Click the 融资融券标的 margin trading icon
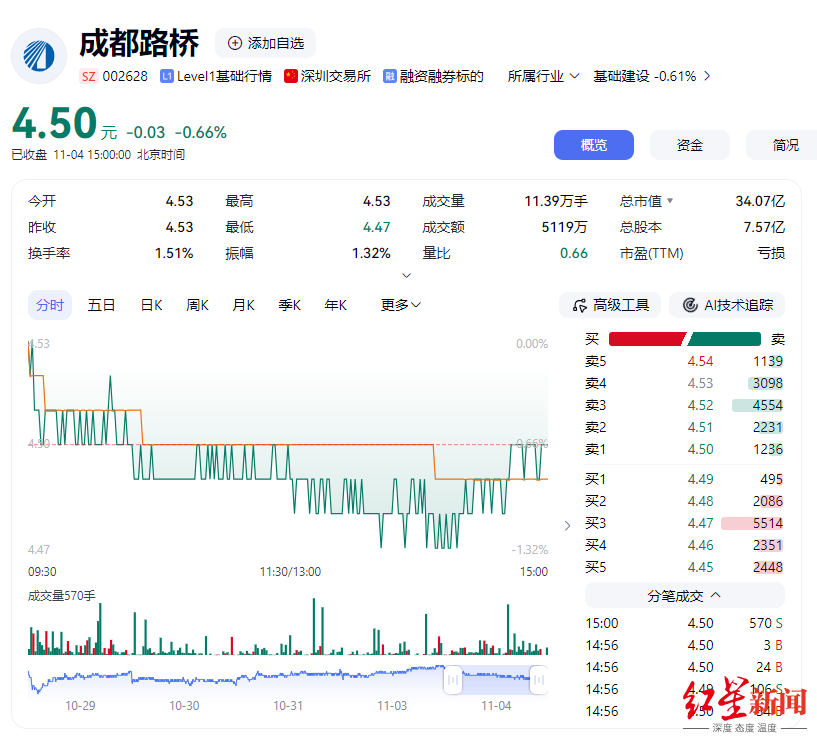Image resolution: width=817 pixels, height=744 pixels. (x=391, y=75)
